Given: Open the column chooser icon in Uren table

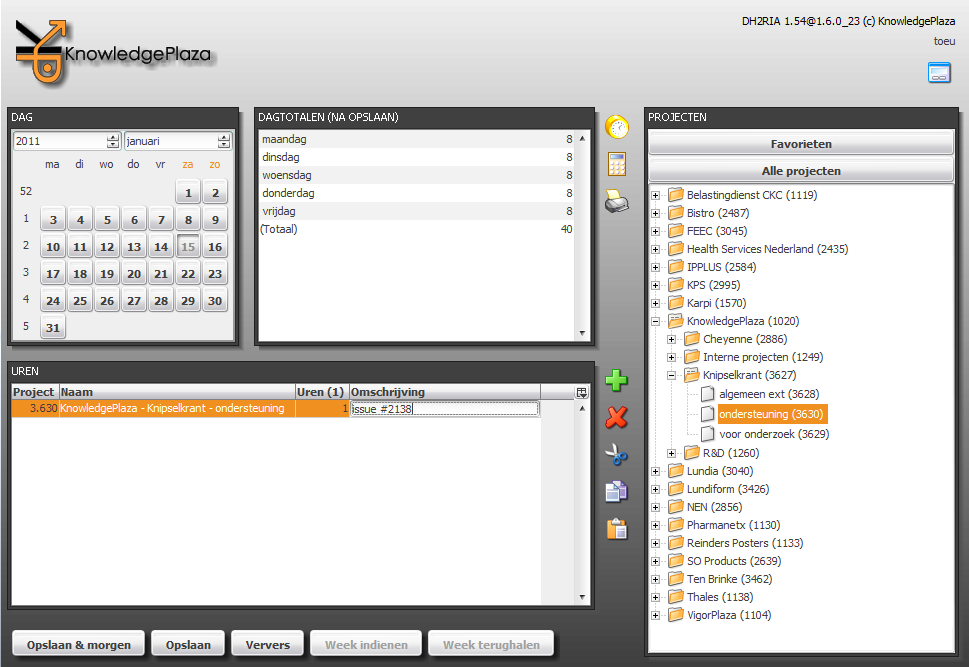Looking at the screenshot, I should pos(582,392).
